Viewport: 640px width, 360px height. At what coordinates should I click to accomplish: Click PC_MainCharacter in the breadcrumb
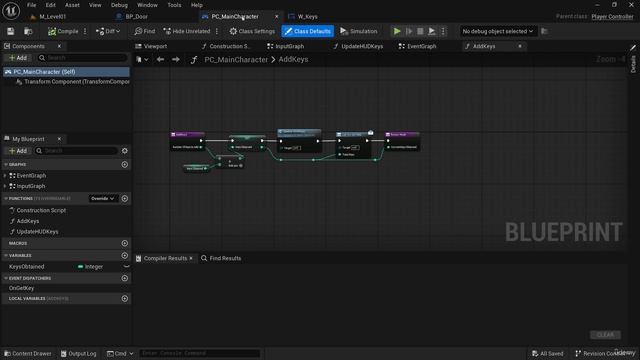236,60
